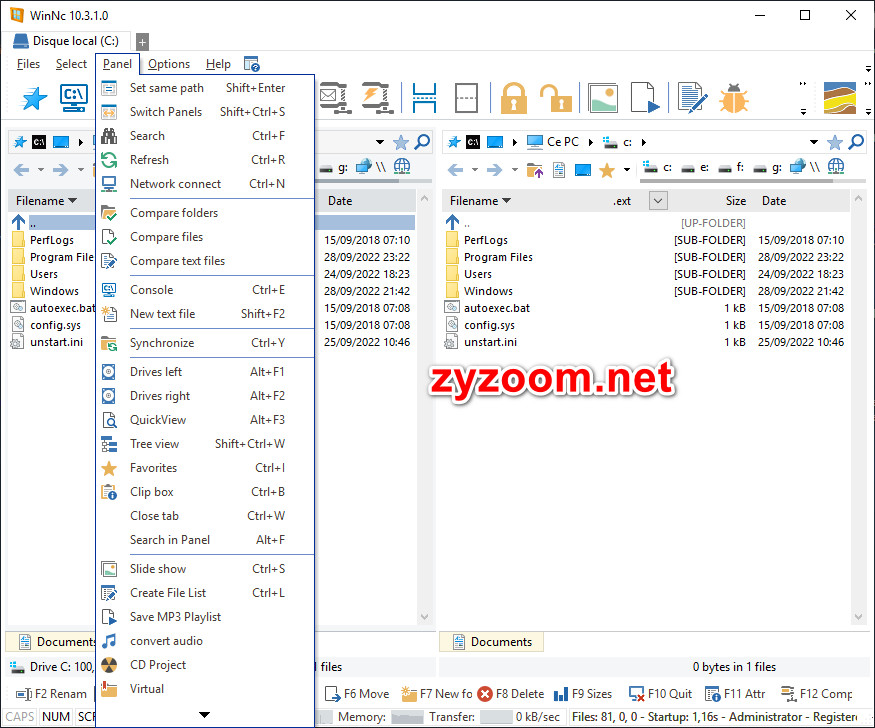Click the landscape layers skin icon
This screenshot has height=728, width=875.
coord(840,98)
